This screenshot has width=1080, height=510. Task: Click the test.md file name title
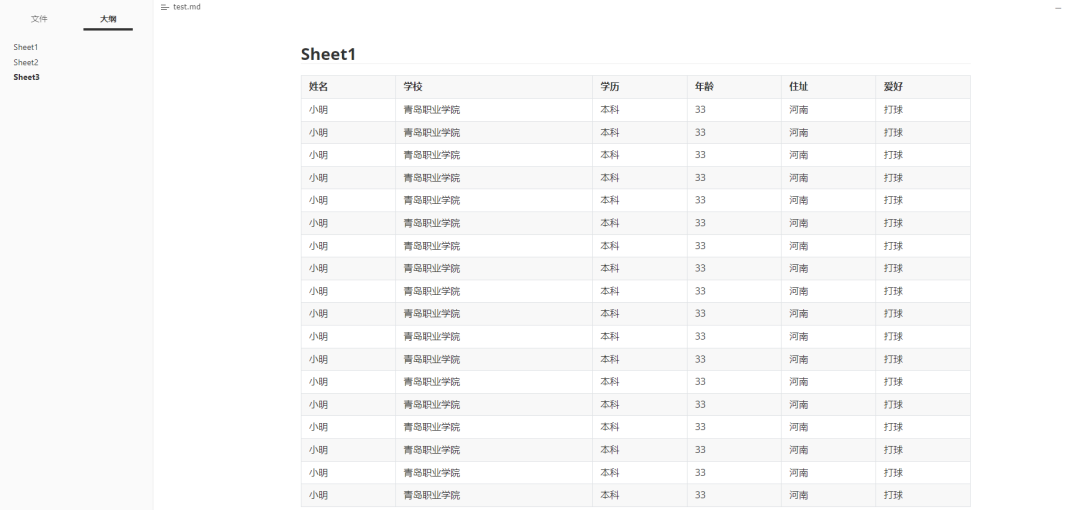(187, 7)
